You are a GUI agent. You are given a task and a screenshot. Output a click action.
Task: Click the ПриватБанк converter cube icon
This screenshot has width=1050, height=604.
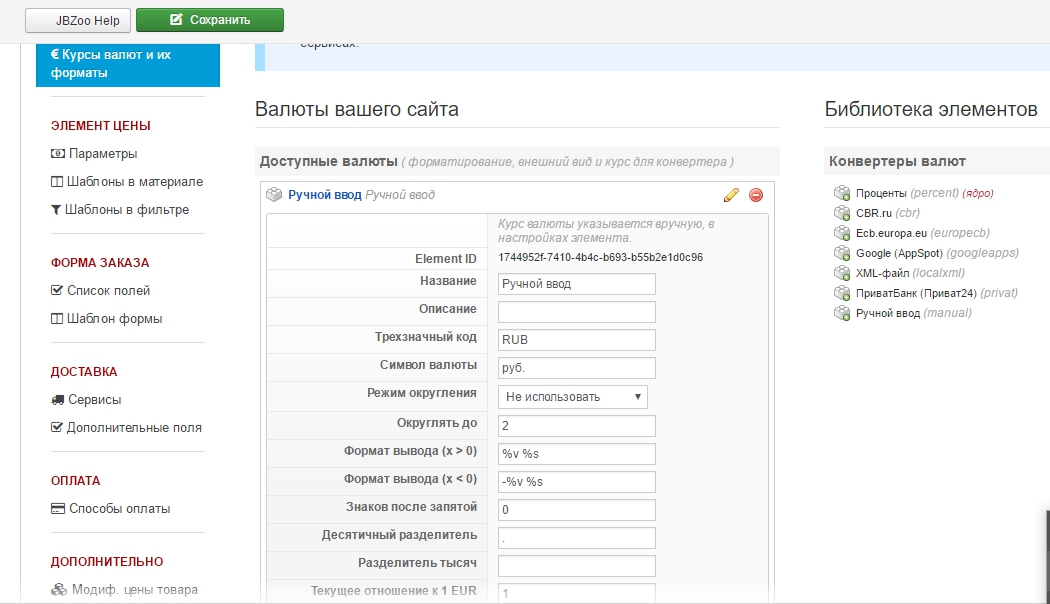pyautogui.click(x=841, y=293)
